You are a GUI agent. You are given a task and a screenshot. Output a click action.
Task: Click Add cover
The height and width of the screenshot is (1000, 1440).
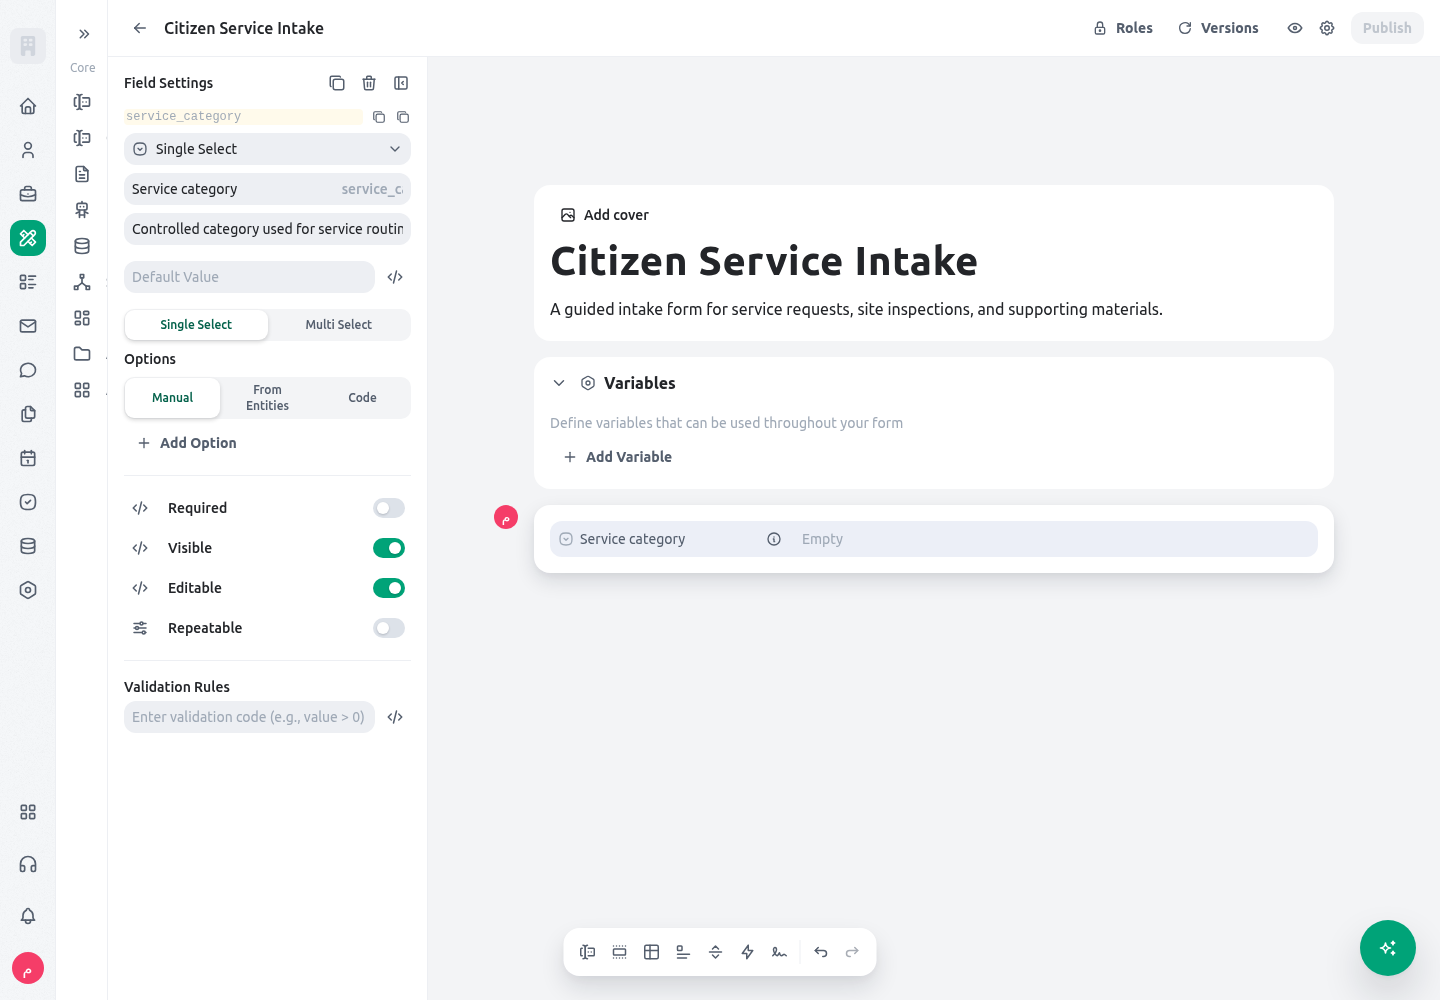[605, 215]
